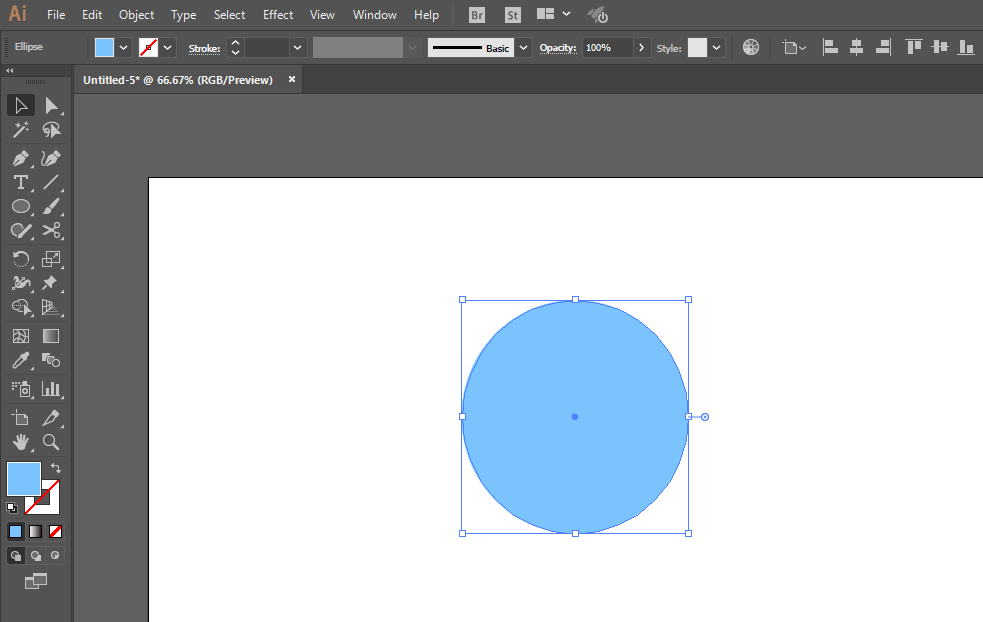Click the blue fill swatch in toolbox
The height and width of the screenshot is (622, 983).
click(x=24, y=479)
